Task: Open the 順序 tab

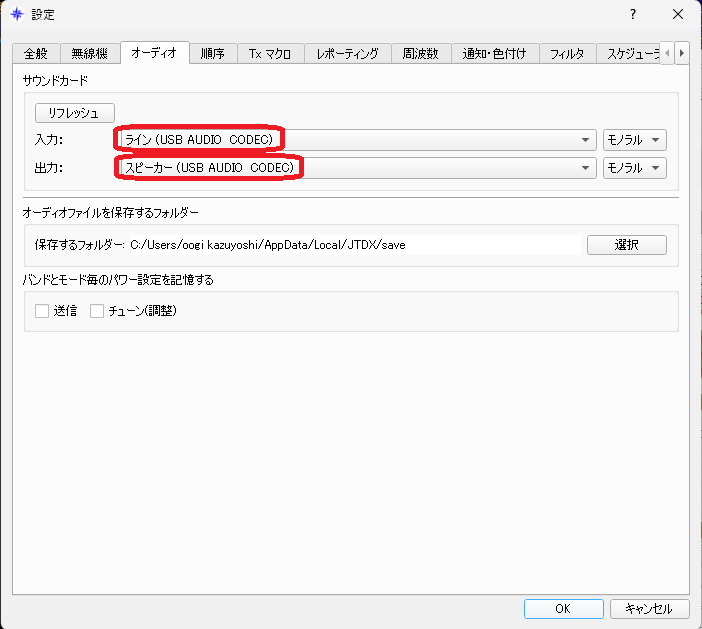Action: (213, 54)
